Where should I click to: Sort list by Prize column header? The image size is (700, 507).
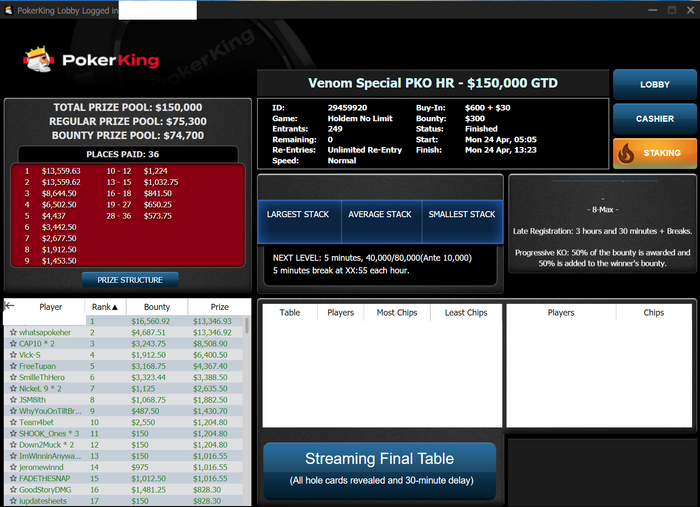[219, 307]
